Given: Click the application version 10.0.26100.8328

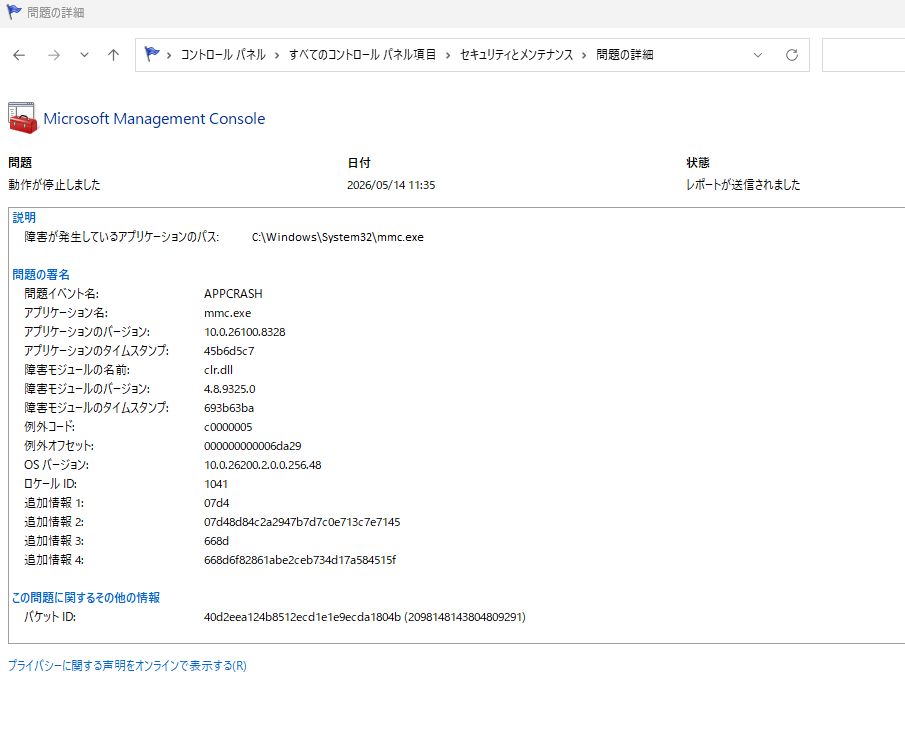Looking at the screenshot, I should coord(245,332).
